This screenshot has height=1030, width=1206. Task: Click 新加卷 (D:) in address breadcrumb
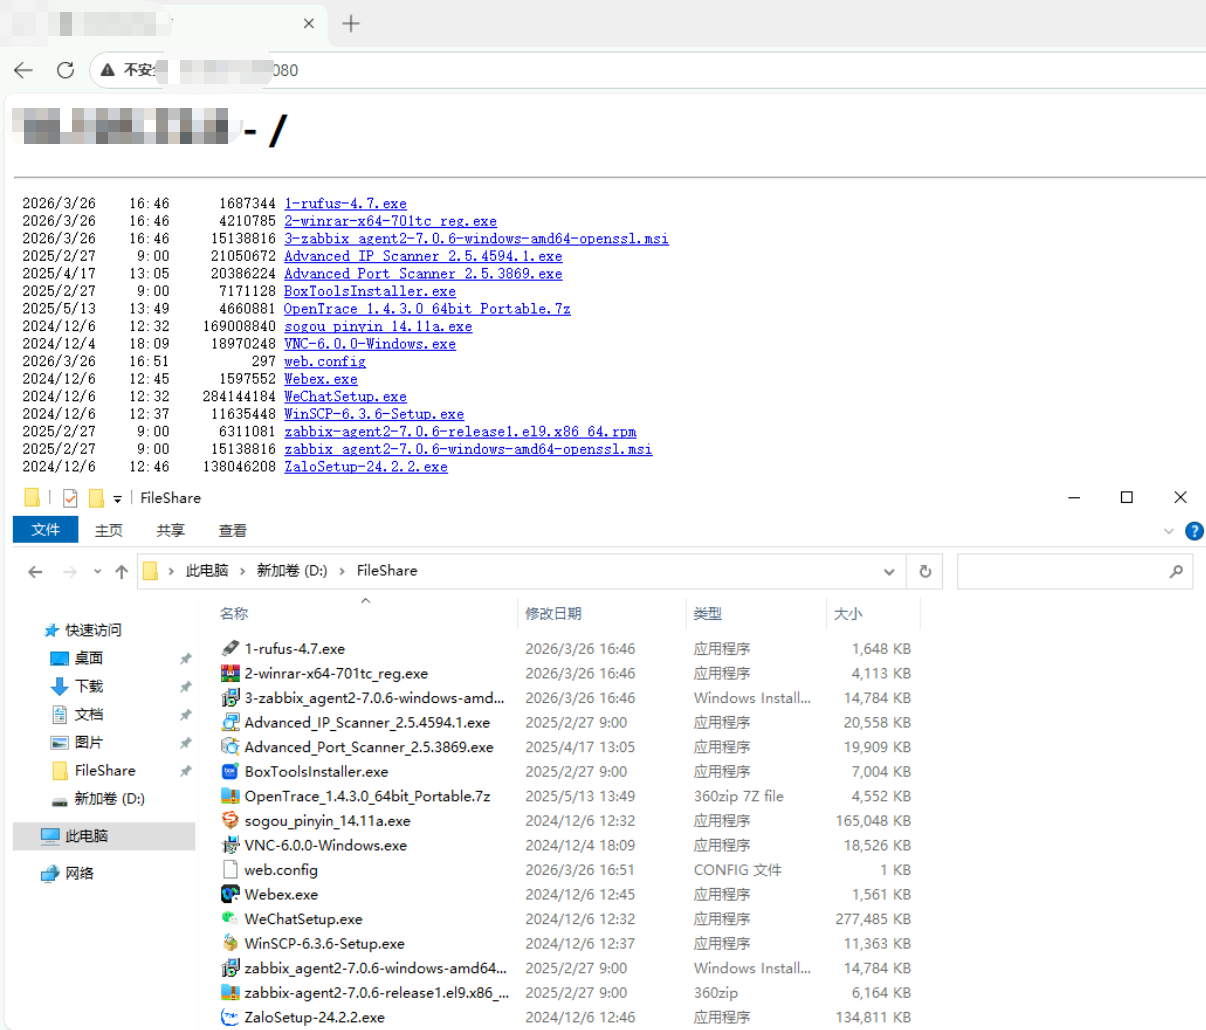[292, 571]
